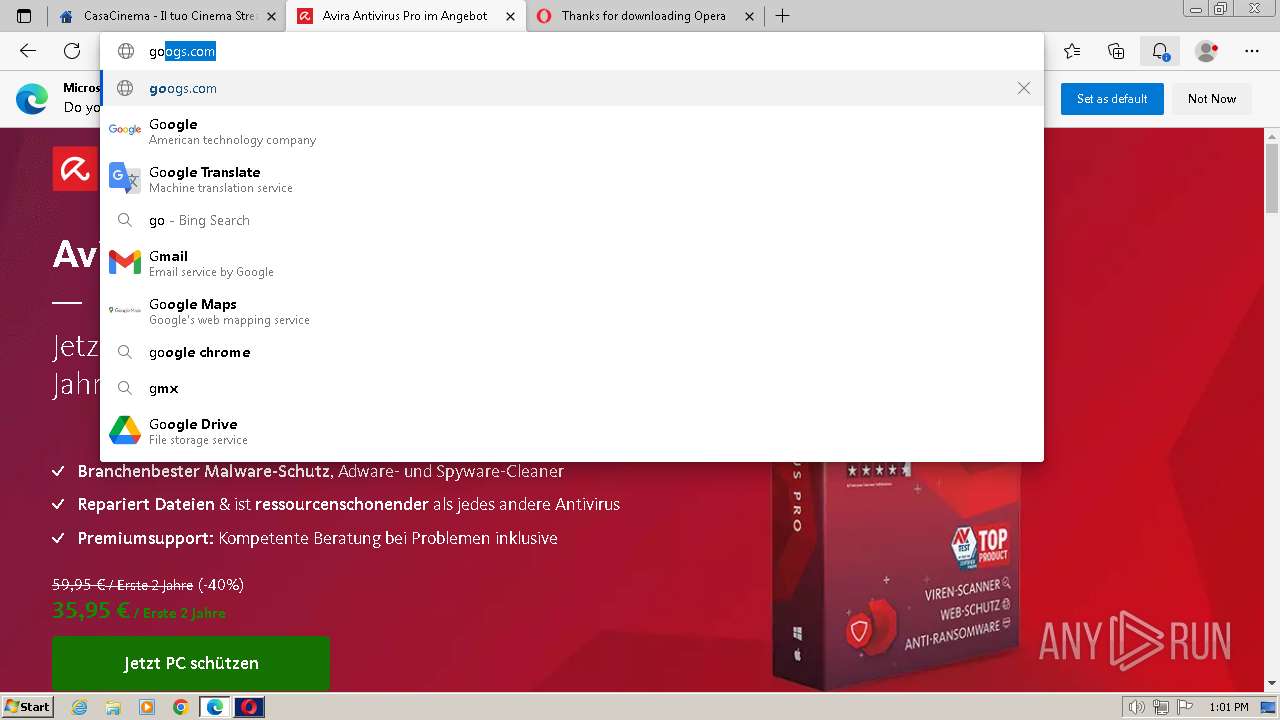Open the notifications bell icon
1280x720 pixels.
point(1160,51)
